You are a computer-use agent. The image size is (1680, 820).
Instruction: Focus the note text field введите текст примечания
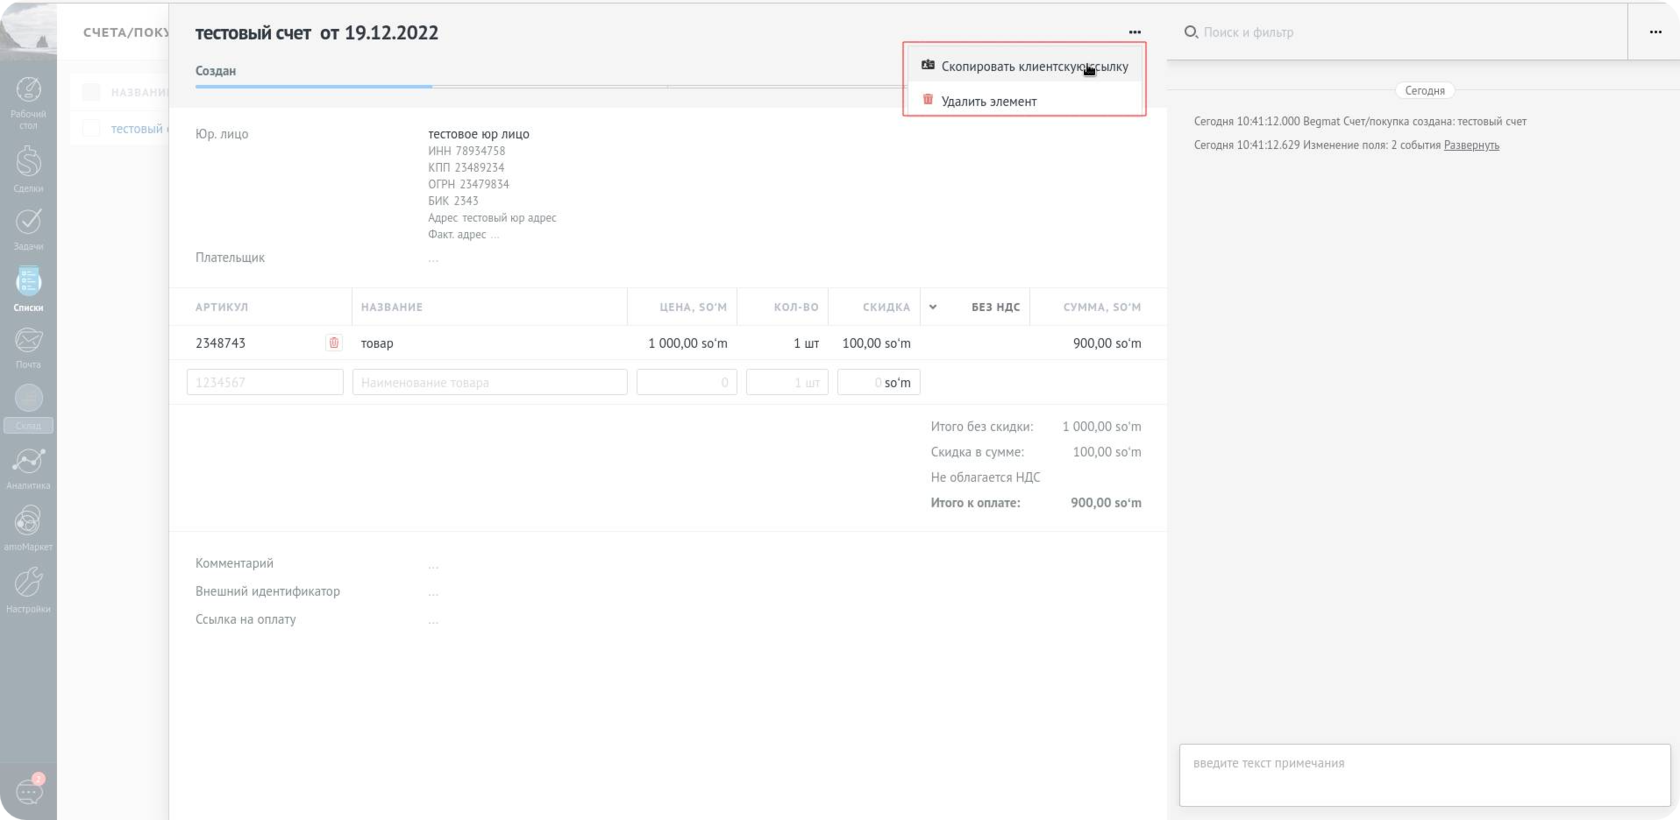[x=1424, y=775]
